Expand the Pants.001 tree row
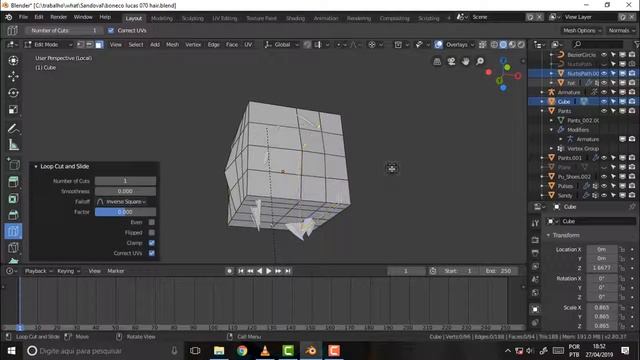The image size is (640, 360). pyautogui.click(x=542, y=158)
